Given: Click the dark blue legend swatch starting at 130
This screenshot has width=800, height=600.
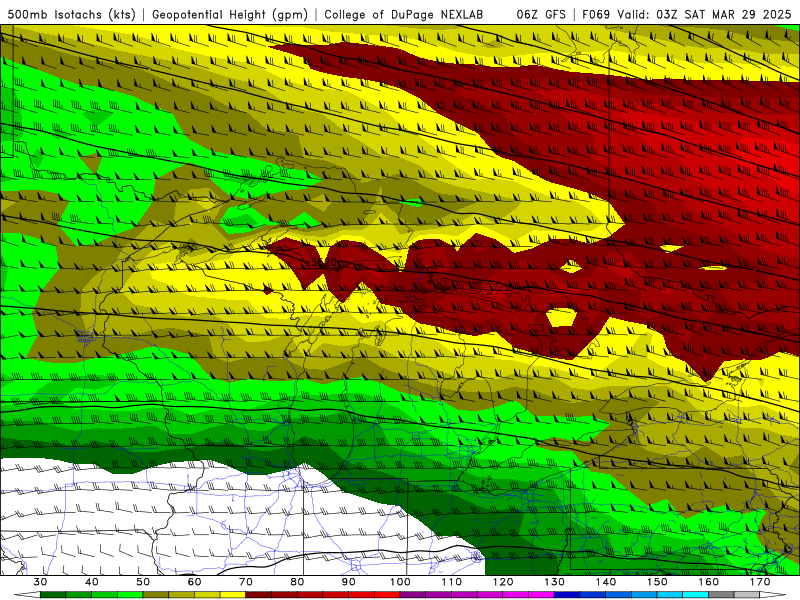Looking at the screenshot, I should (567, 595).
